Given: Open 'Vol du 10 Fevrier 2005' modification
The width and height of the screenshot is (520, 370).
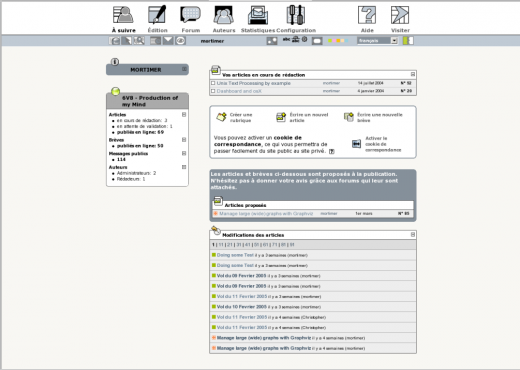Looking at the screenshot, I should click(241, 307).
